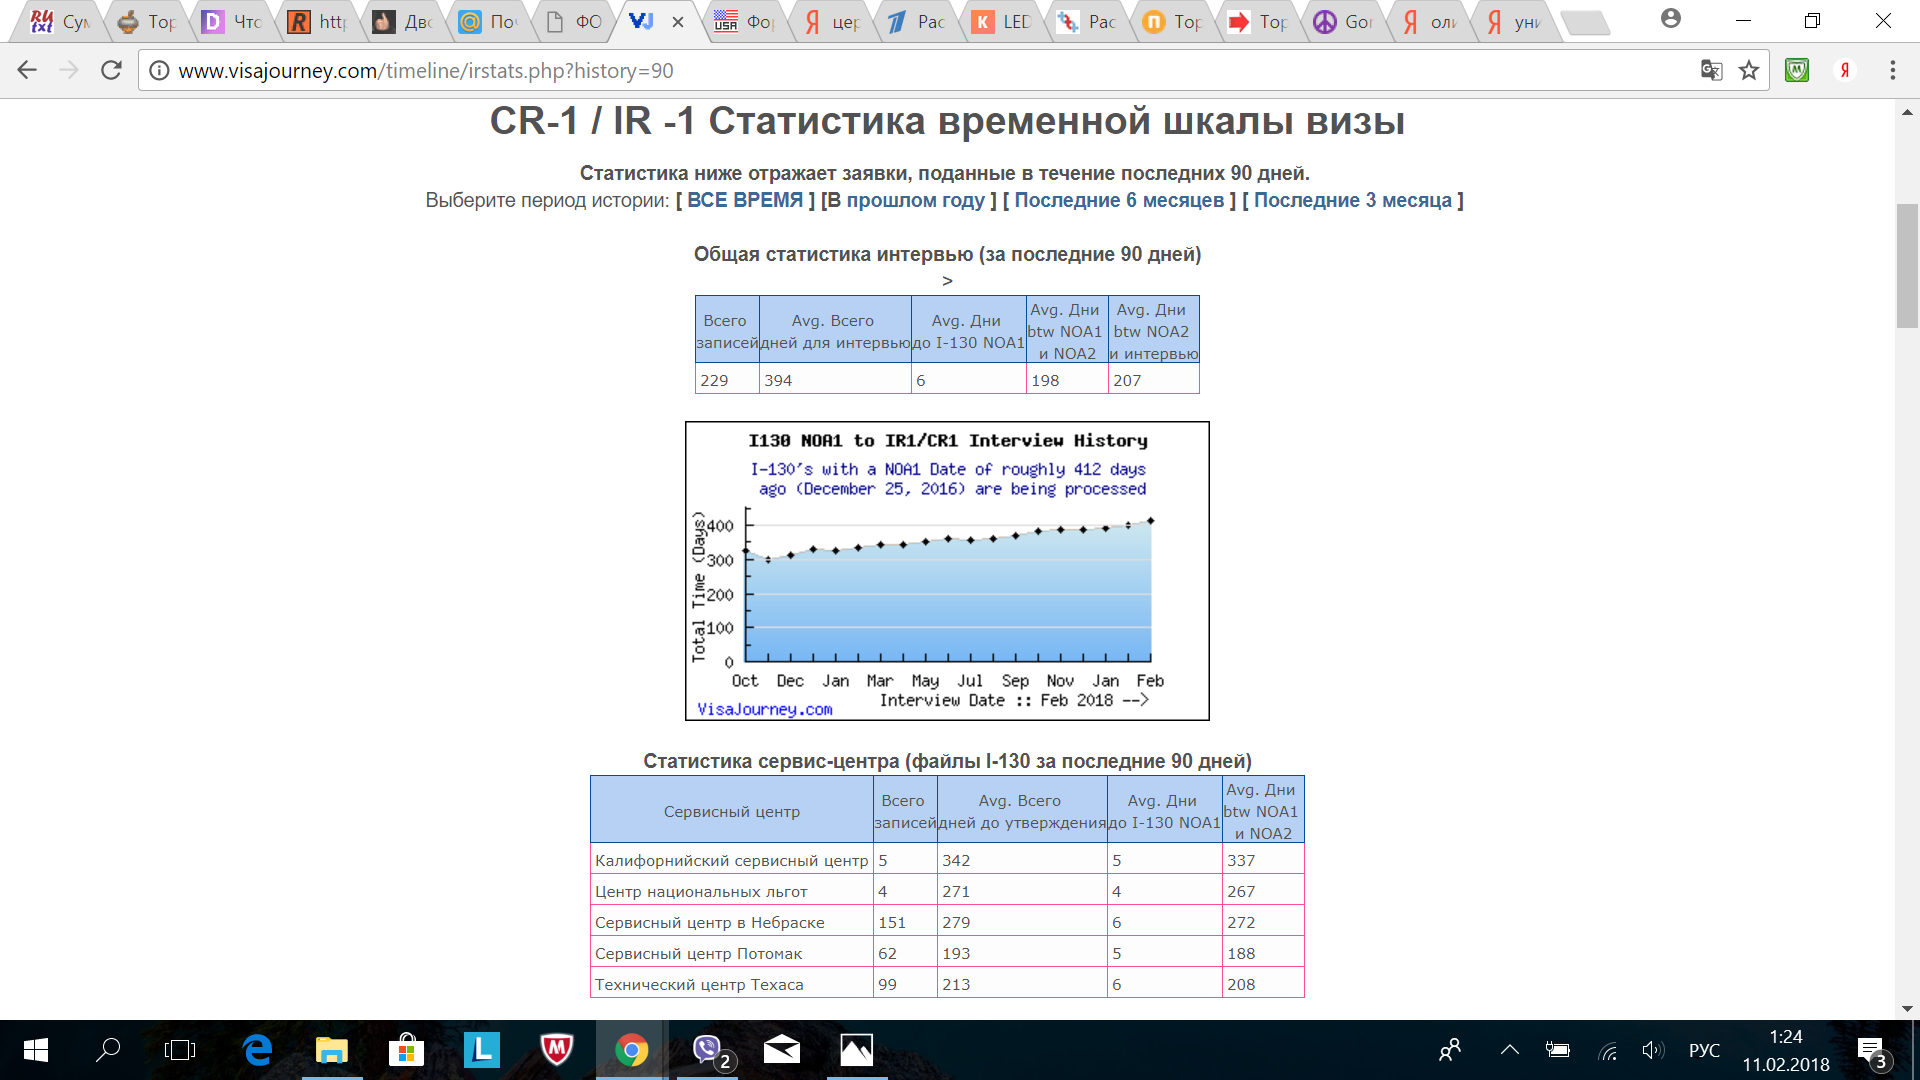The width and height of the screenshot is (1920, 1080).
Task: Switch the РУС keyboard language indicator
Action: (x=1704, y=1050)
